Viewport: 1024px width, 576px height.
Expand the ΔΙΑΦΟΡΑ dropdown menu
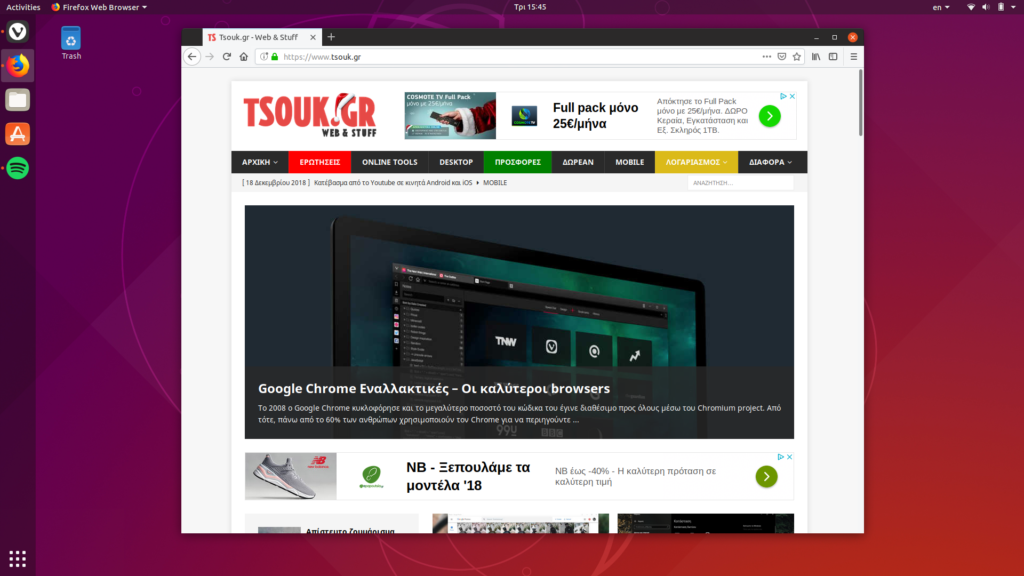tap(770, 162)
